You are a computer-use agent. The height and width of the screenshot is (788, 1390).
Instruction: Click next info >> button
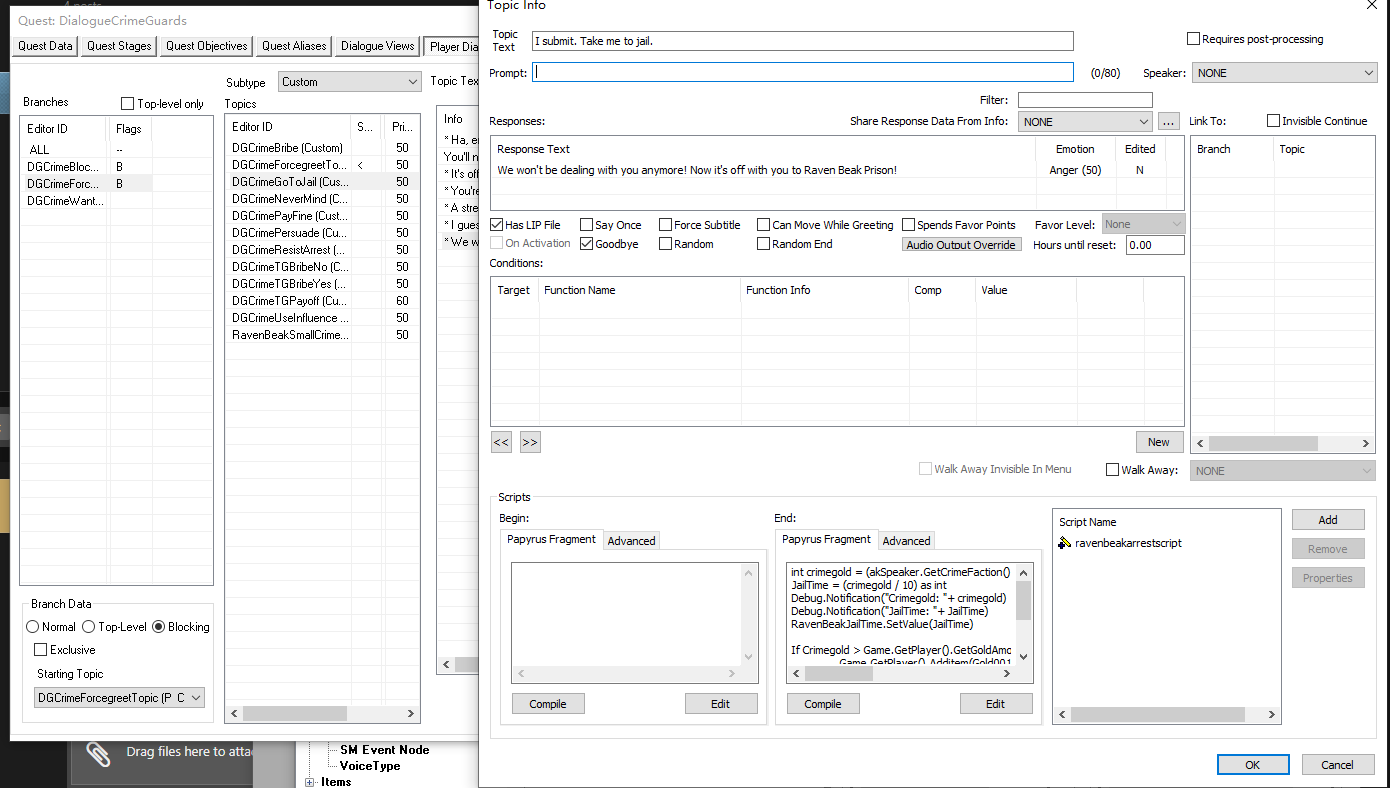530,442
